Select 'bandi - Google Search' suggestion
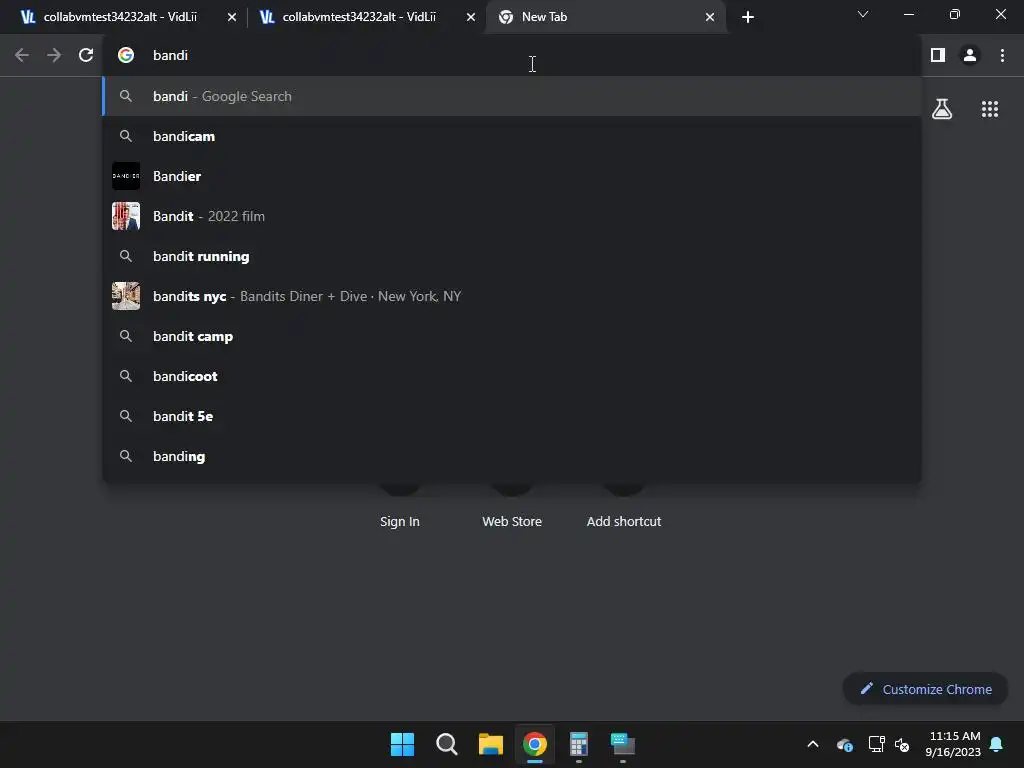The width and height of the screenshot is (1024, 768). pos(512,96)
